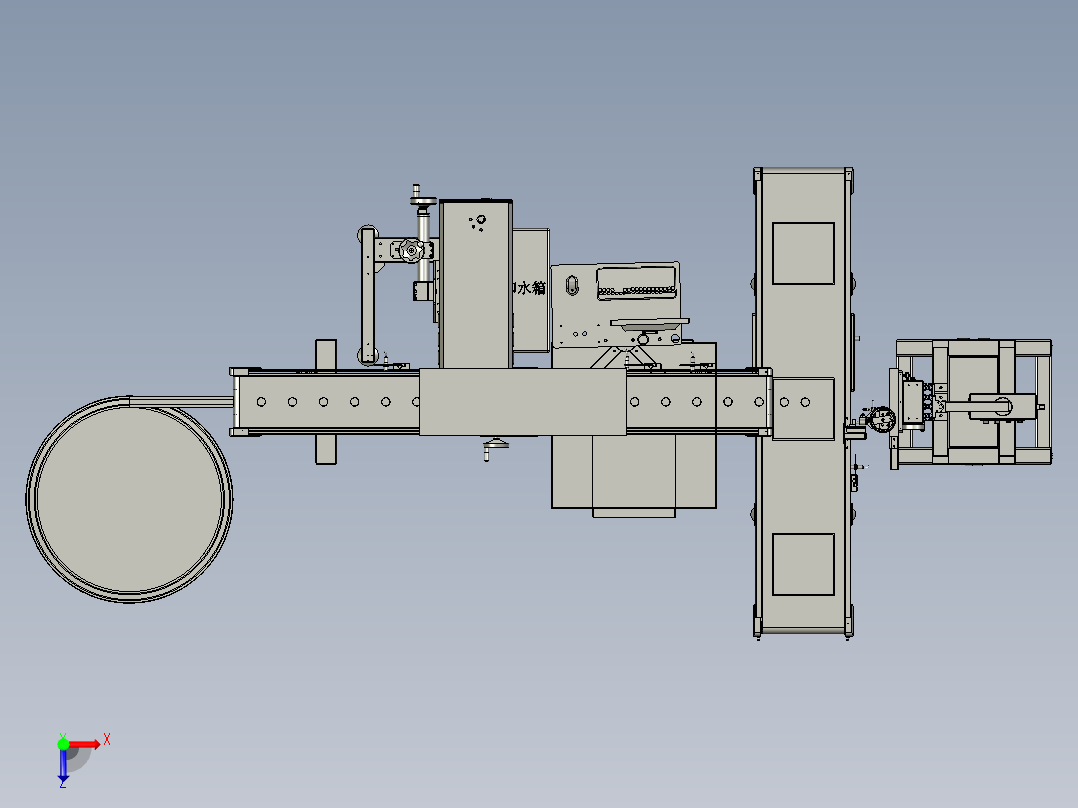Screen dimensions: 1078x808
Task: Select the 水箱 water tank label text
Action: point(530,288)
